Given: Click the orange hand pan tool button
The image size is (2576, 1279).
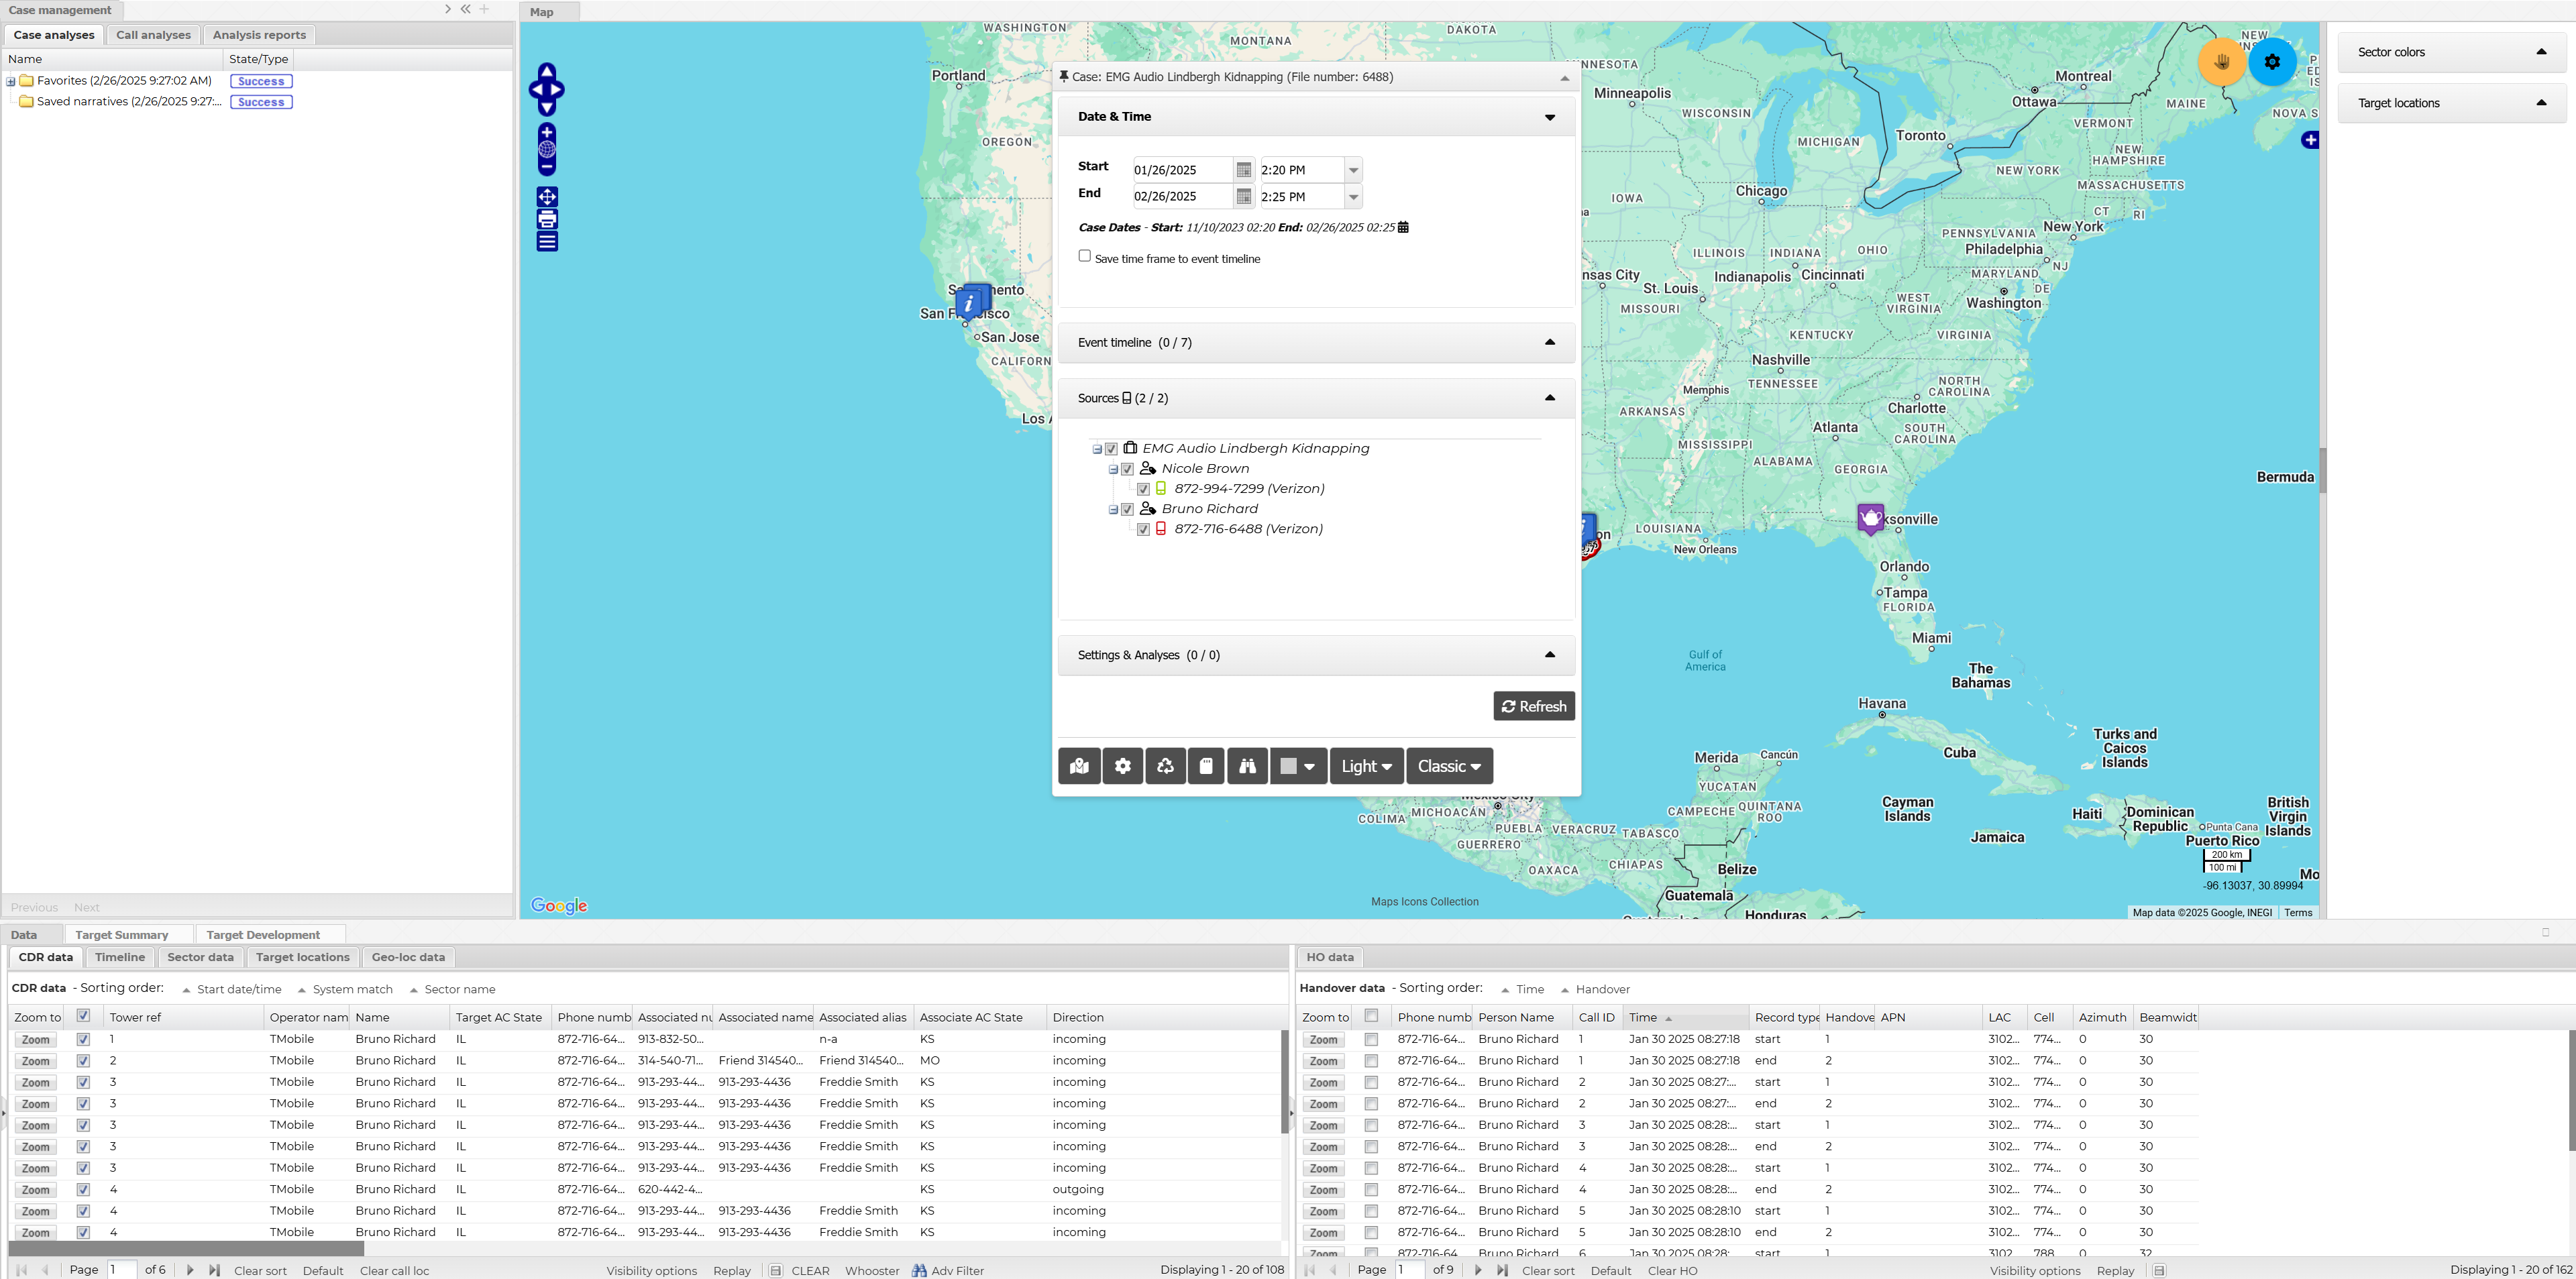Looking at the screenshot, I should (2222, 62).
